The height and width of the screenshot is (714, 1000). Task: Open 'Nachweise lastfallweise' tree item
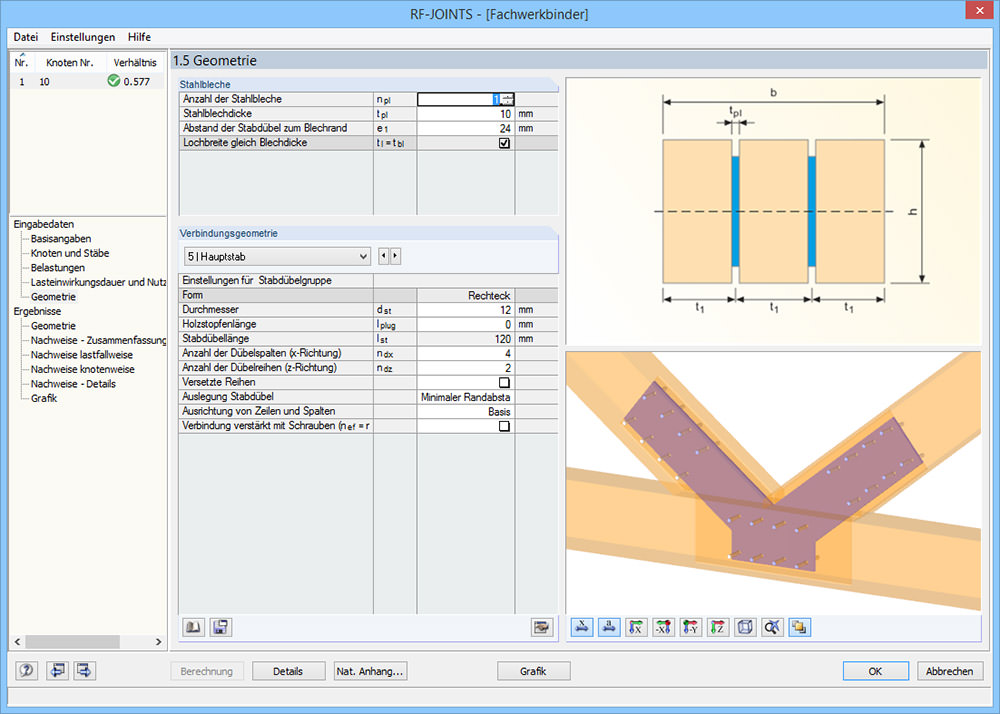point(82,354)
